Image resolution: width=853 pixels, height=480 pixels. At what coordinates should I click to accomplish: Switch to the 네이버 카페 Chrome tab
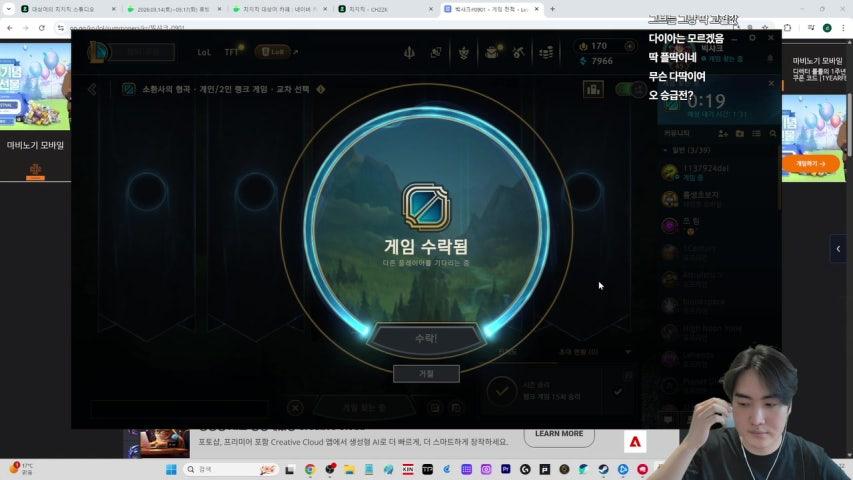[279, 9]
